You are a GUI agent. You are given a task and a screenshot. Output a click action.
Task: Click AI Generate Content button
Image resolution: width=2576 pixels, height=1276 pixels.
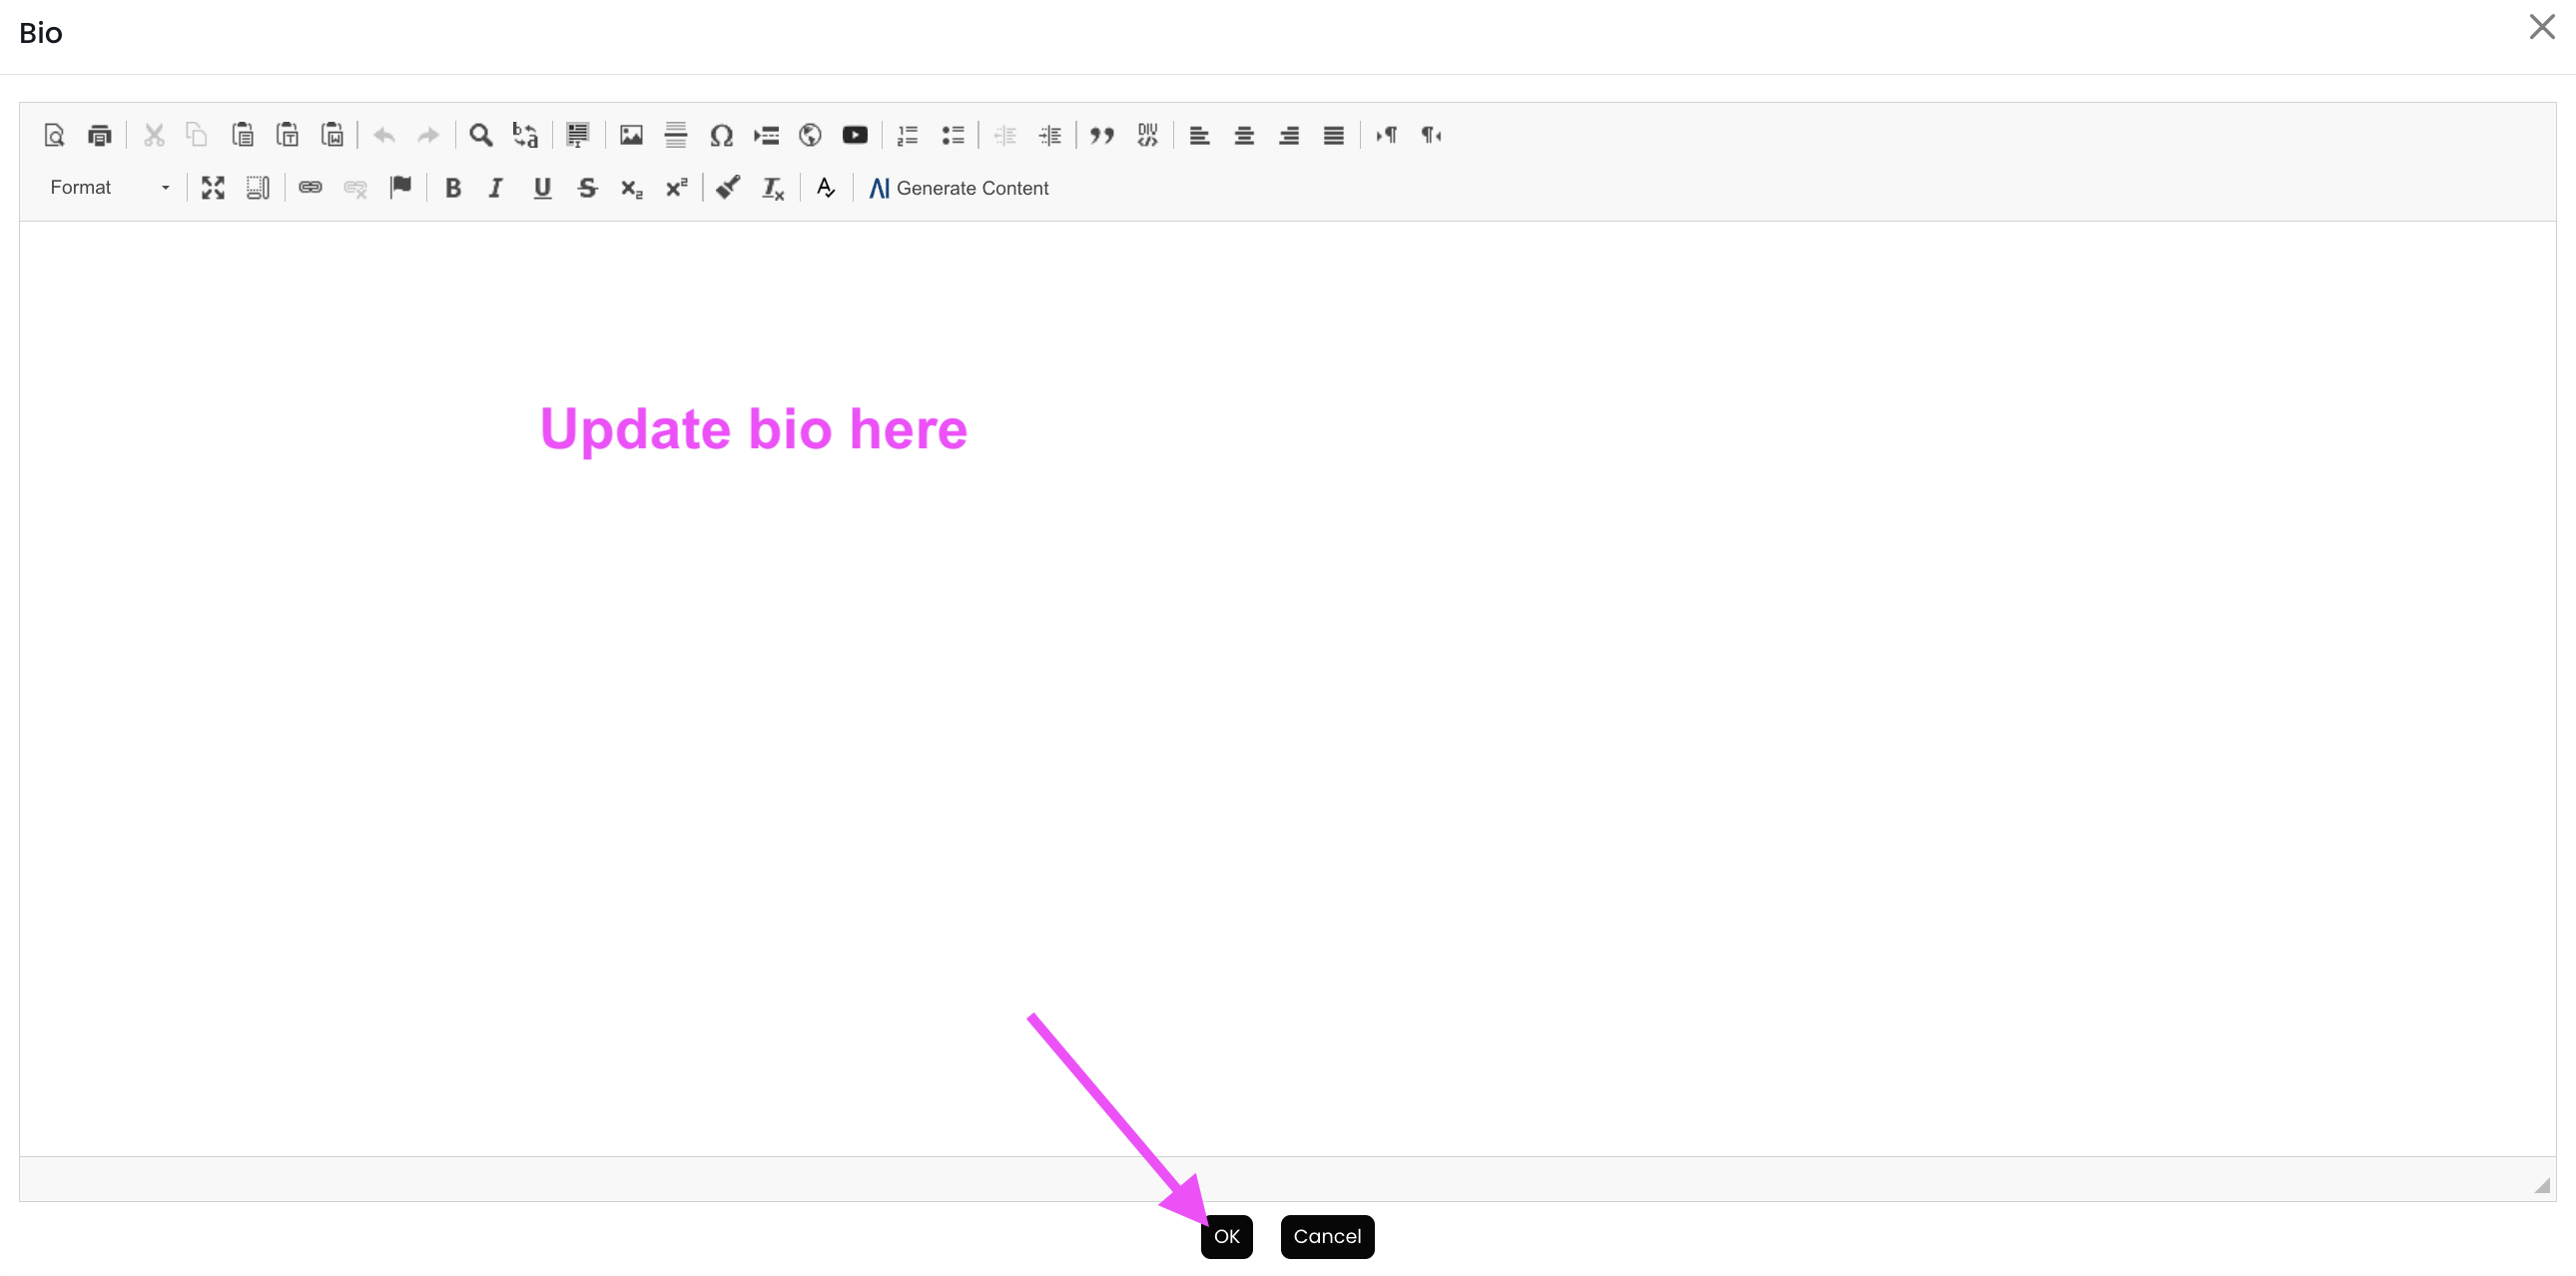(958, 188)
